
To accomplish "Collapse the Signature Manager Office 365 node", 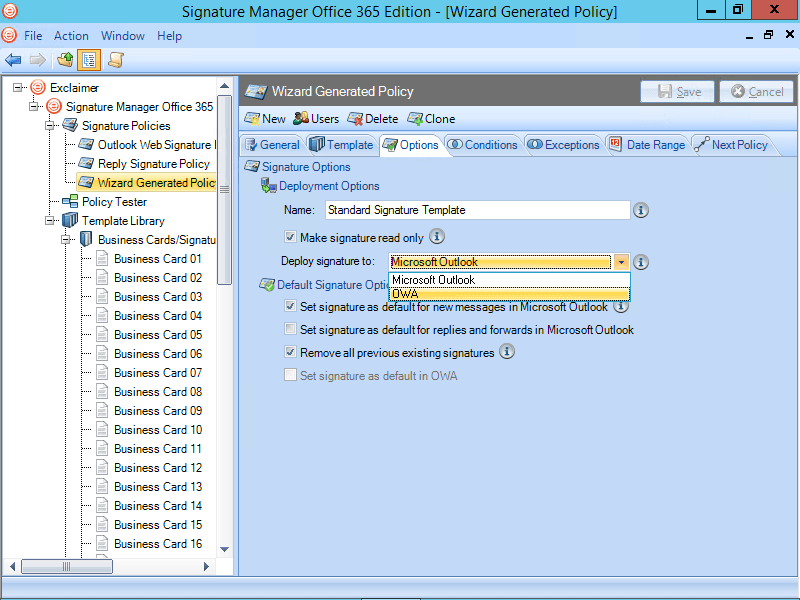I will (34, 107).
